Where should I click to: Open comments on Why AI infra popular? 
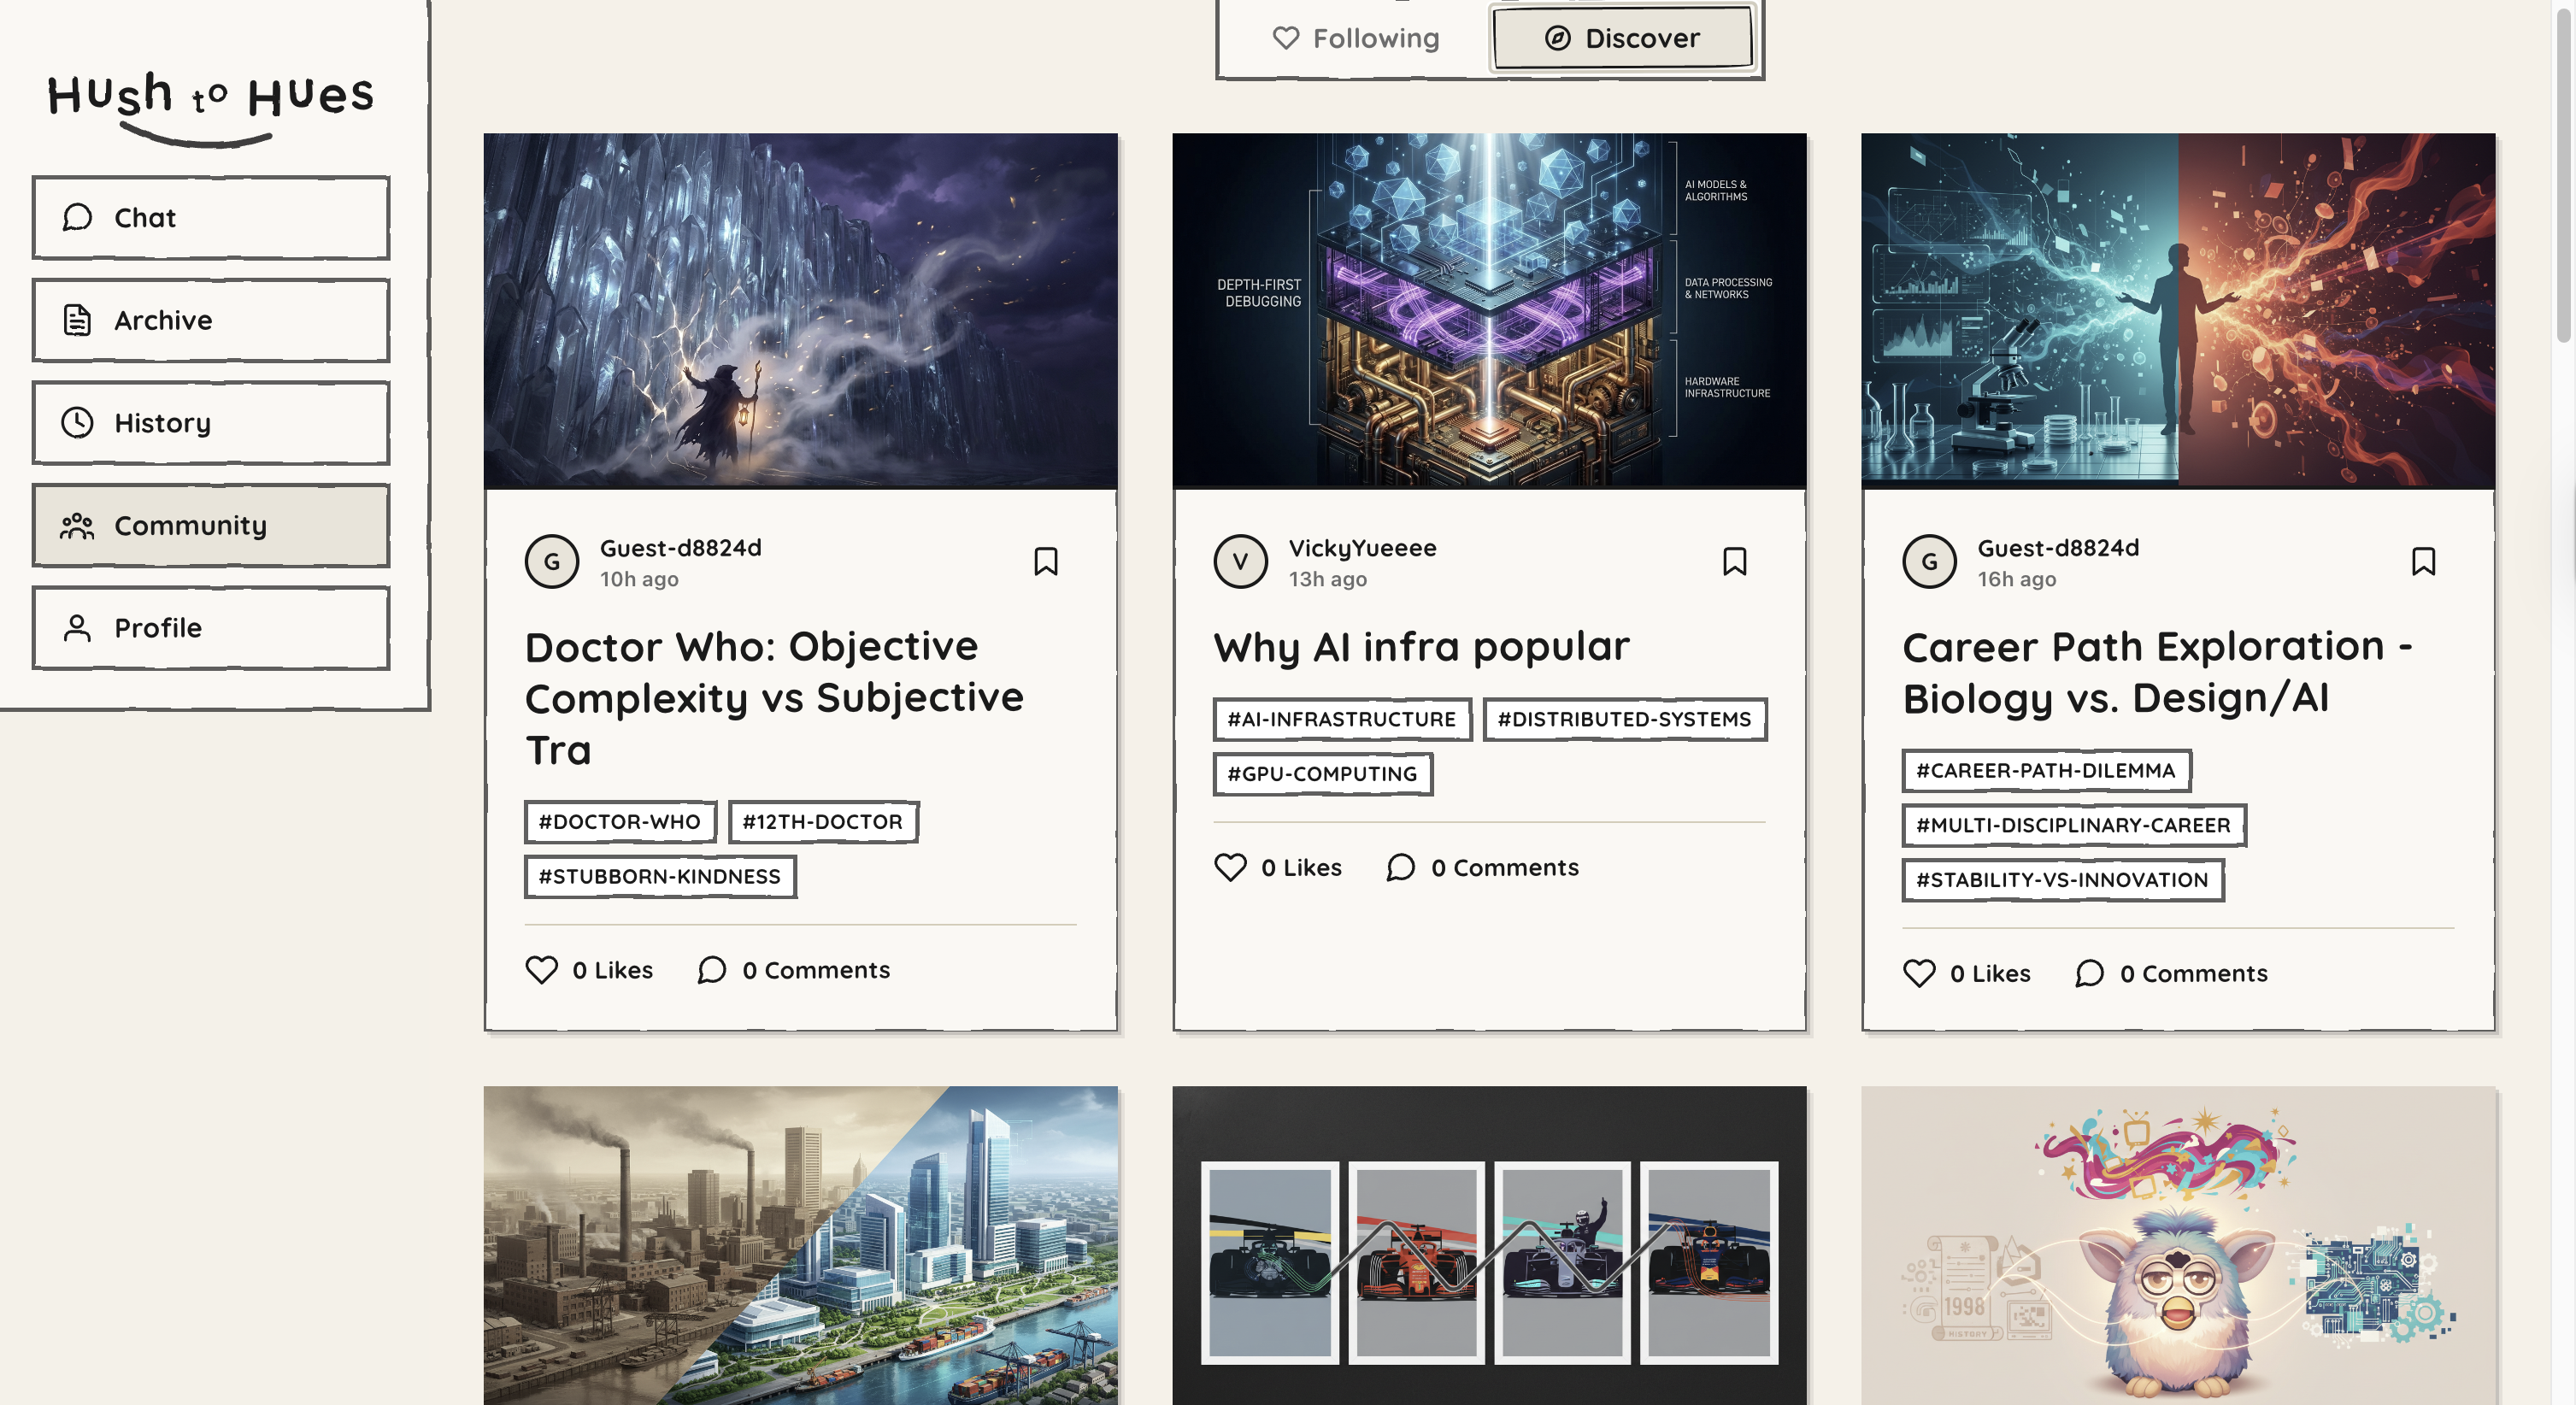click(x=1401, y=867)
